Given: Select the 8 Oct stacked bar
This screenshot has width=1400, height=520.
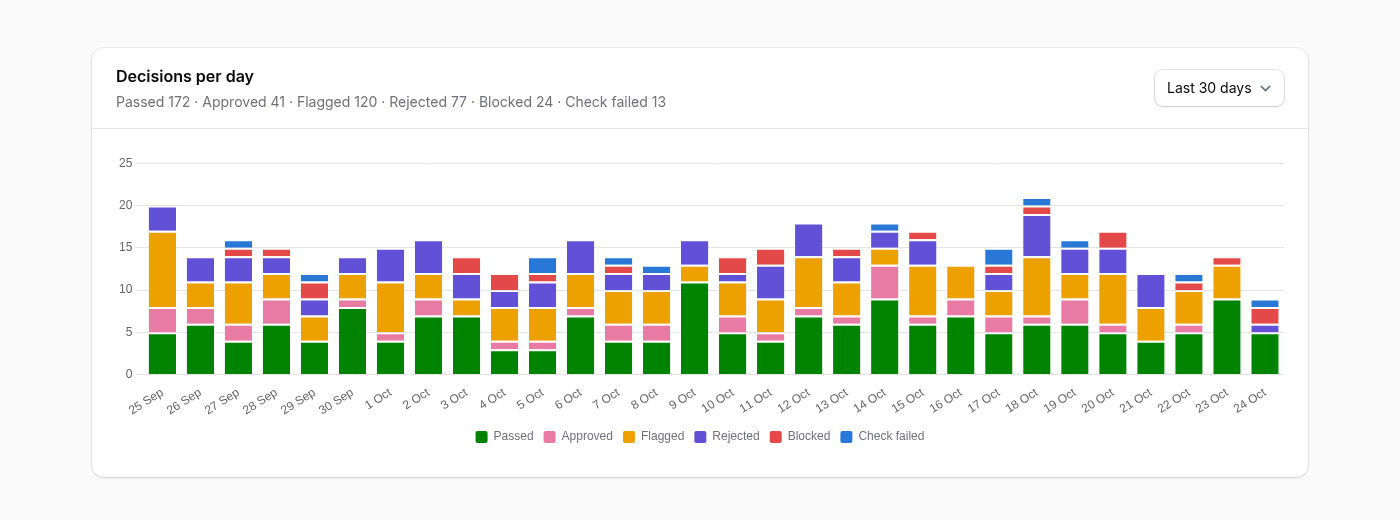Looking at the screenshot, I should [x=657, y=320].
